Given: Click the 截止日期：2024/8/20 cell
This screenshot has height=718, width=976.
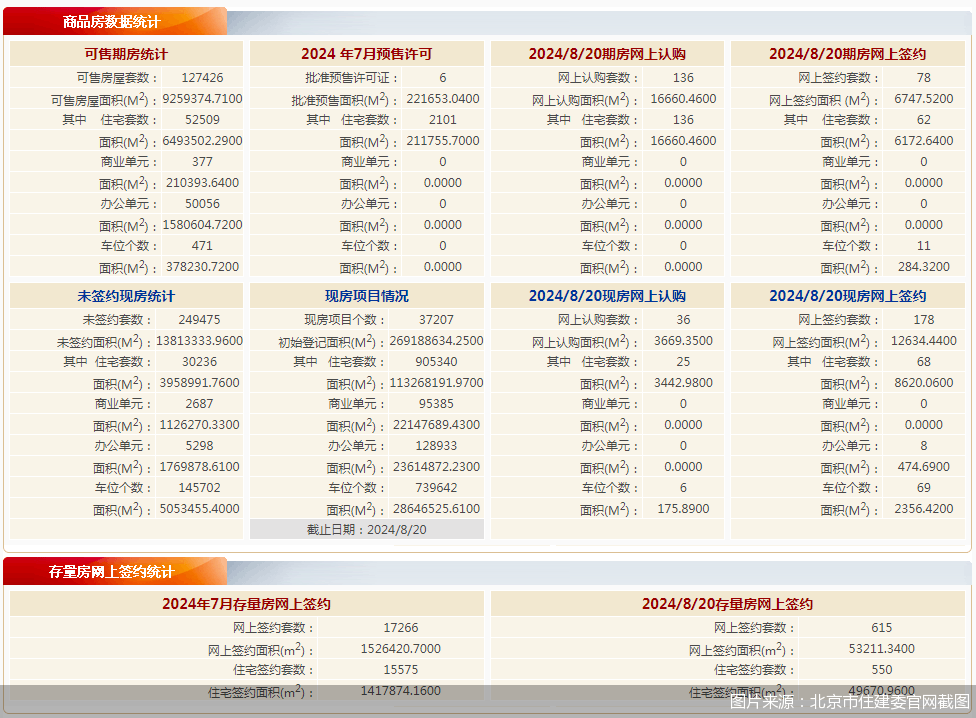Looking at the screenshot, I should pos(367,529).
